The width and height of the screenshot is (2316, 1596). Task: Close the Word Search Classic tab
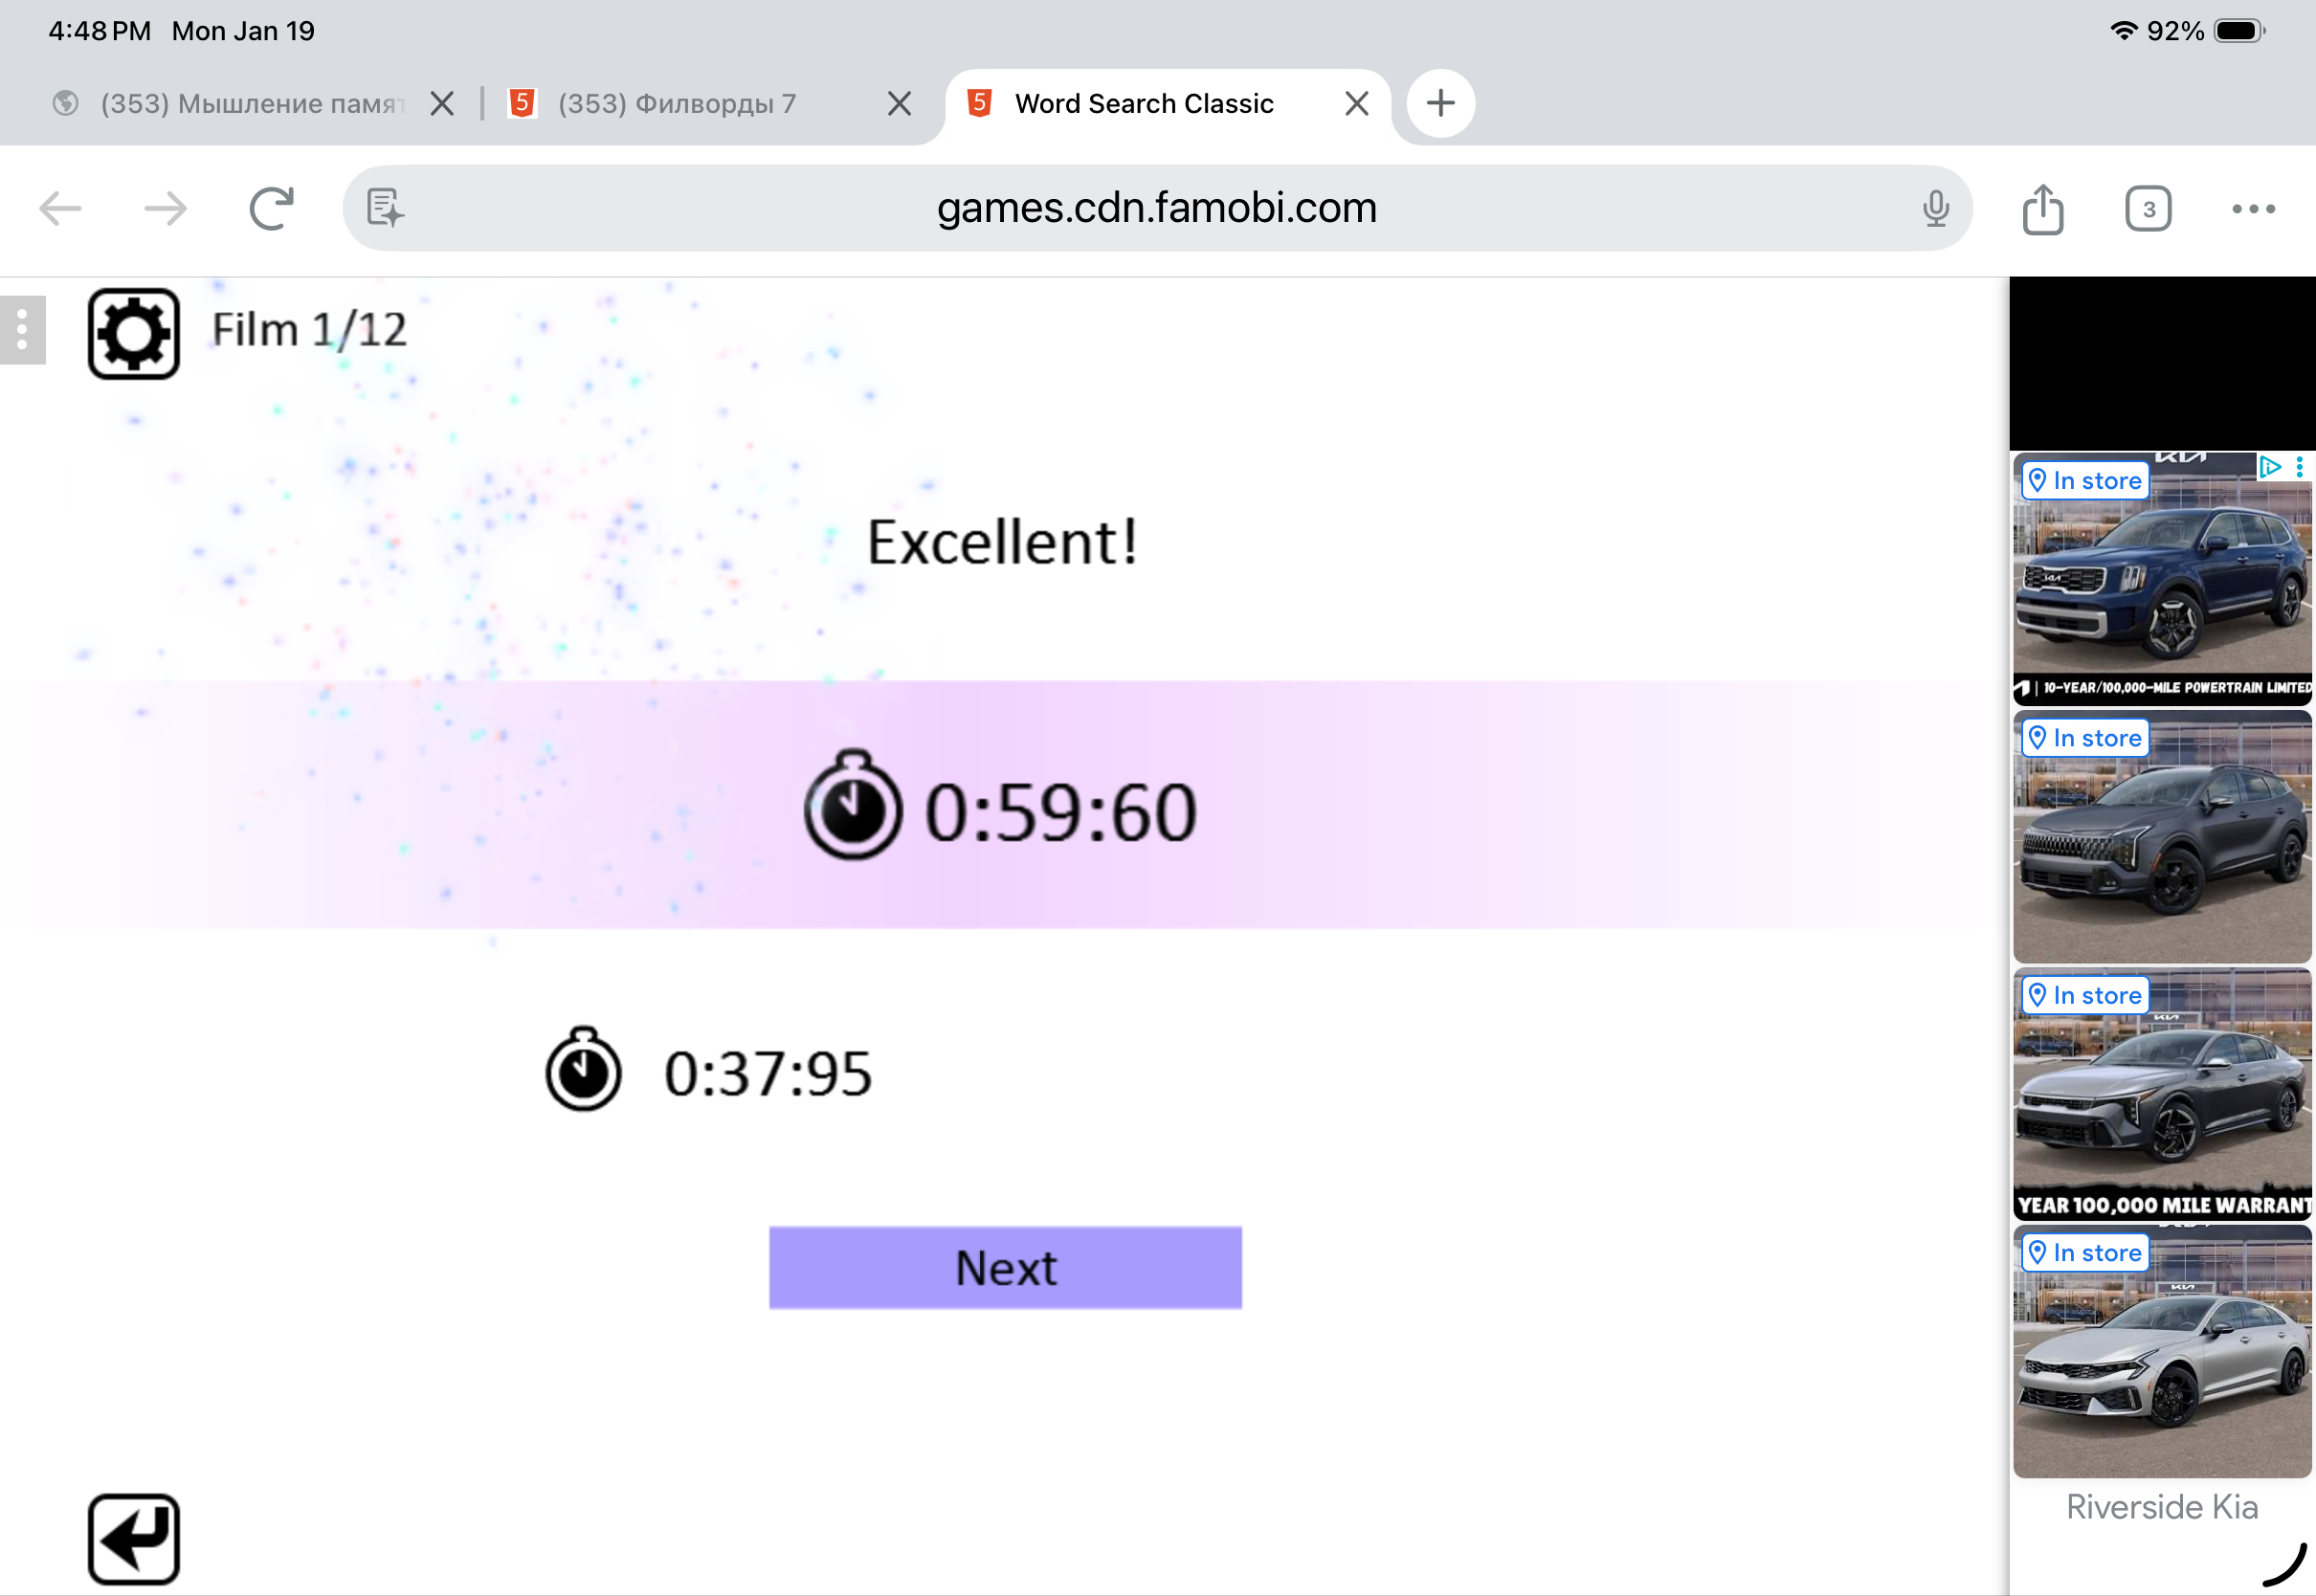click(1356, 103)
